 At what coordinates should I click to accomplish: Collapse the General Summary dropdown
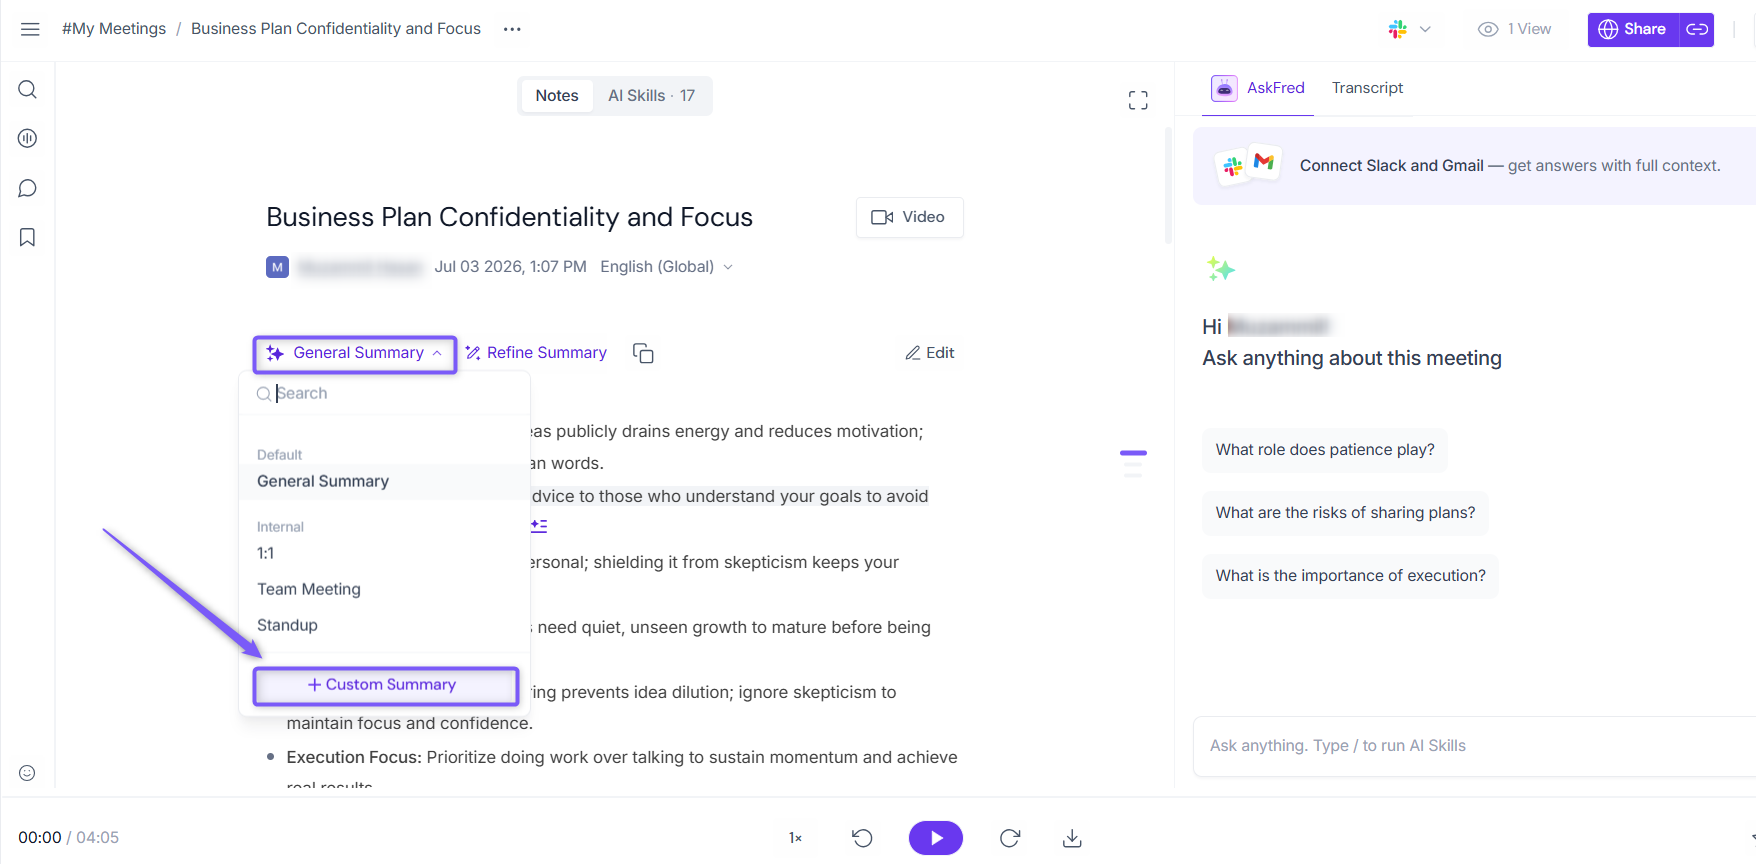coord(355,353)
